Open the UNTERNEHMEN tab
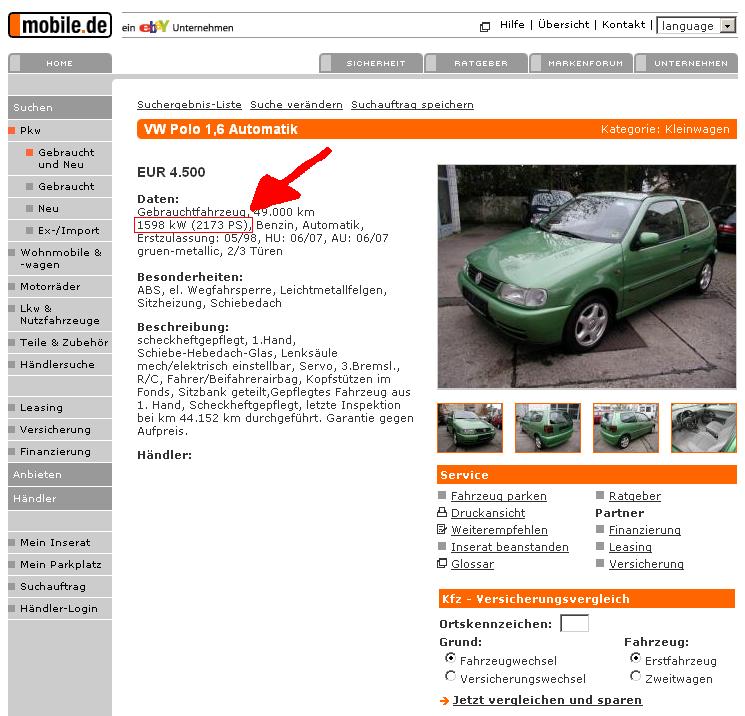745x716 pixels. point(686,63)
